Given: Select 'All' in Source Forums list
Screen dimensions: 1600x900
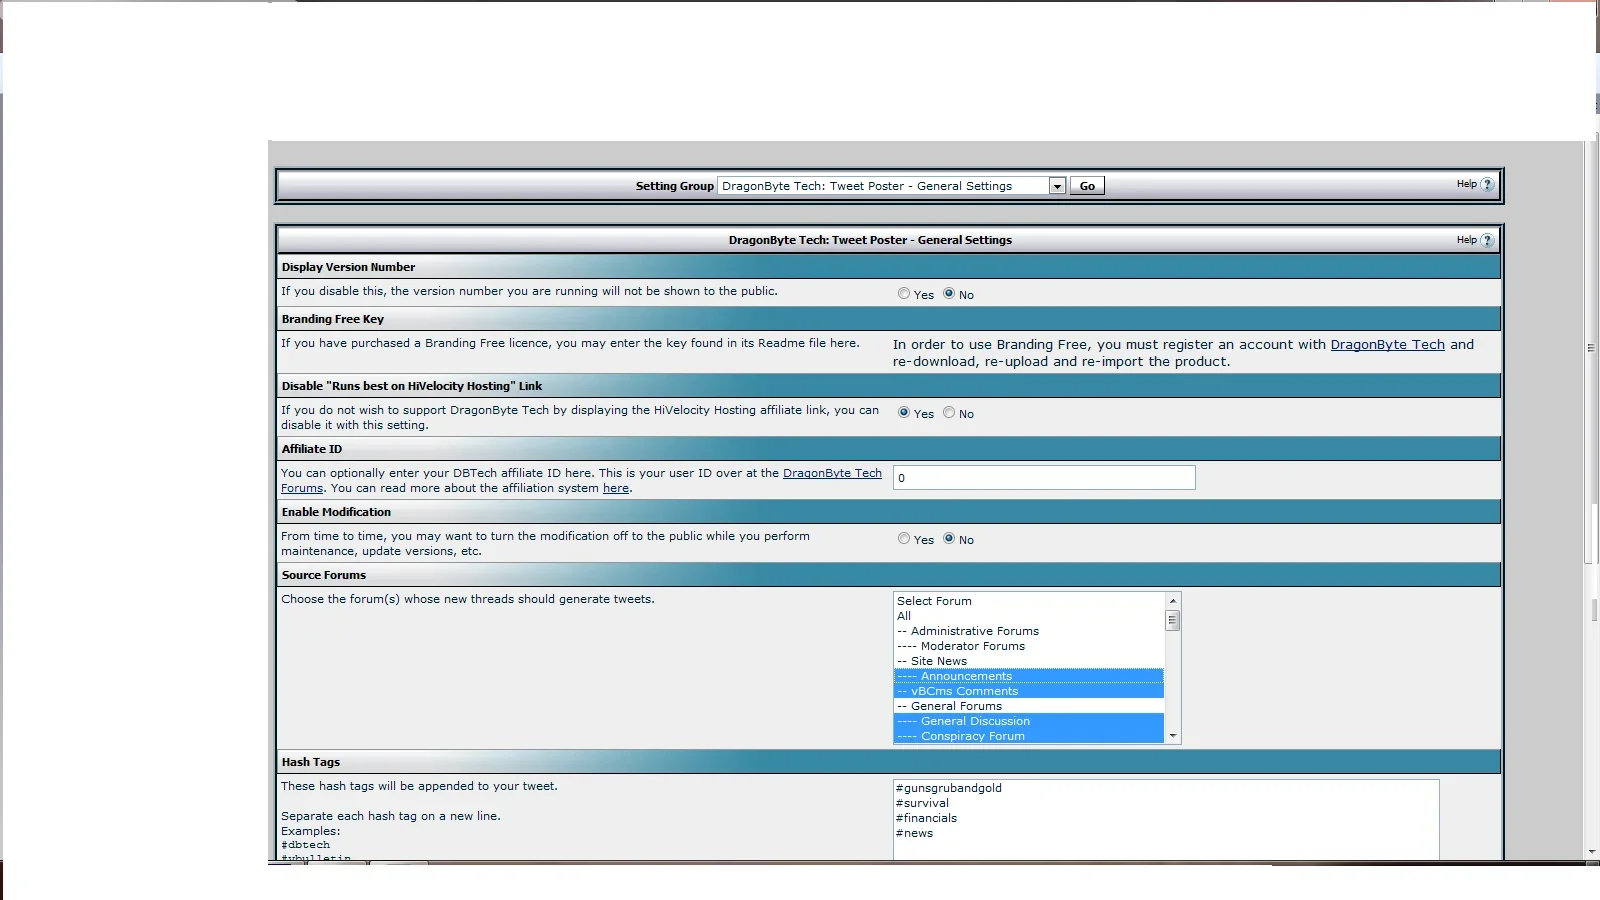Looking at the screenshot, I should point(1028,616).
